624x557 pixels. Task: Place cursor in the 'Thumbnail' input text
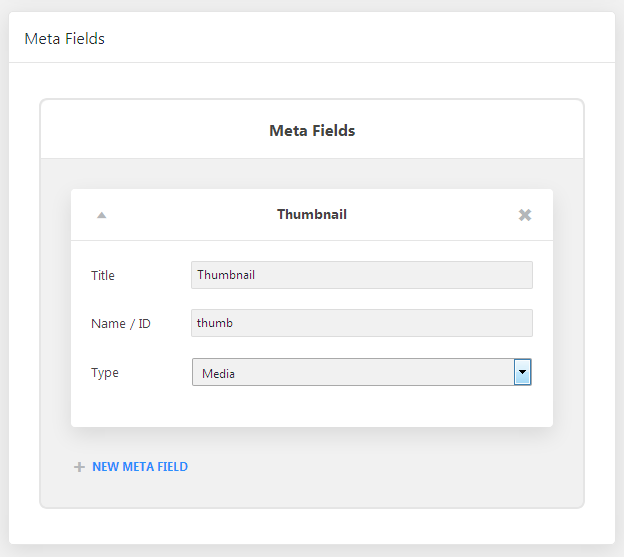[226, 275]
